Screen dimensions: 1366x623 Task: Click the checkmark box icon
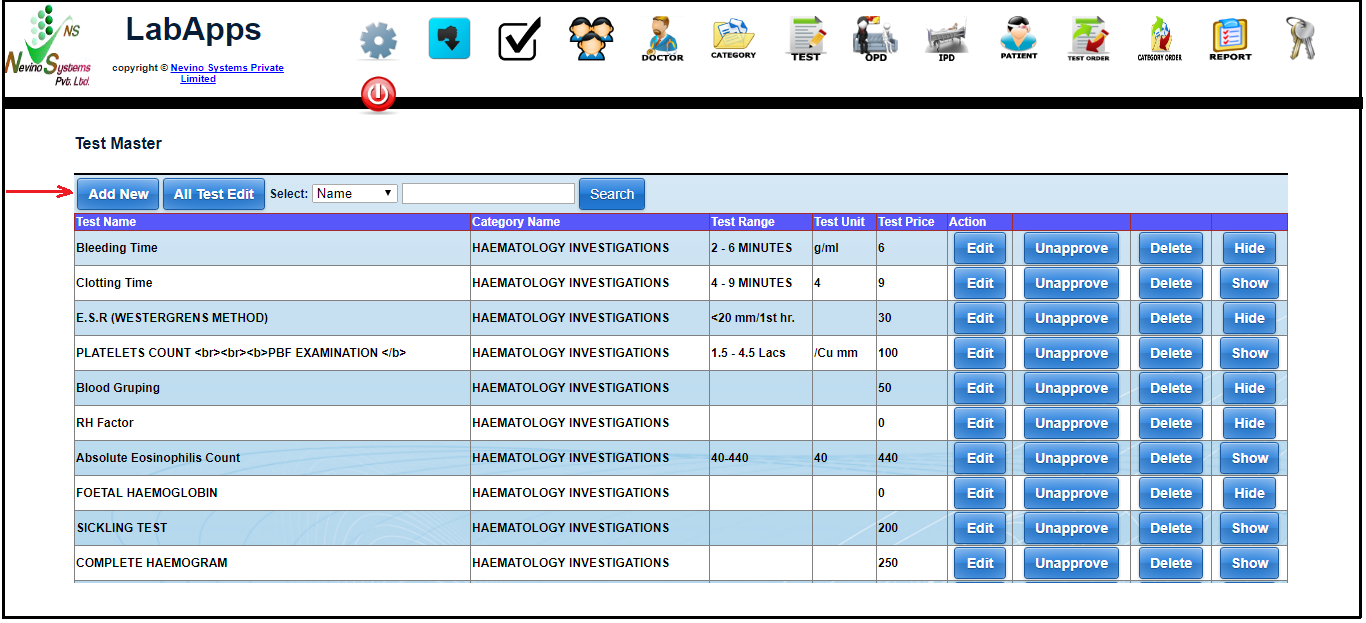click(x=520, y=40)
